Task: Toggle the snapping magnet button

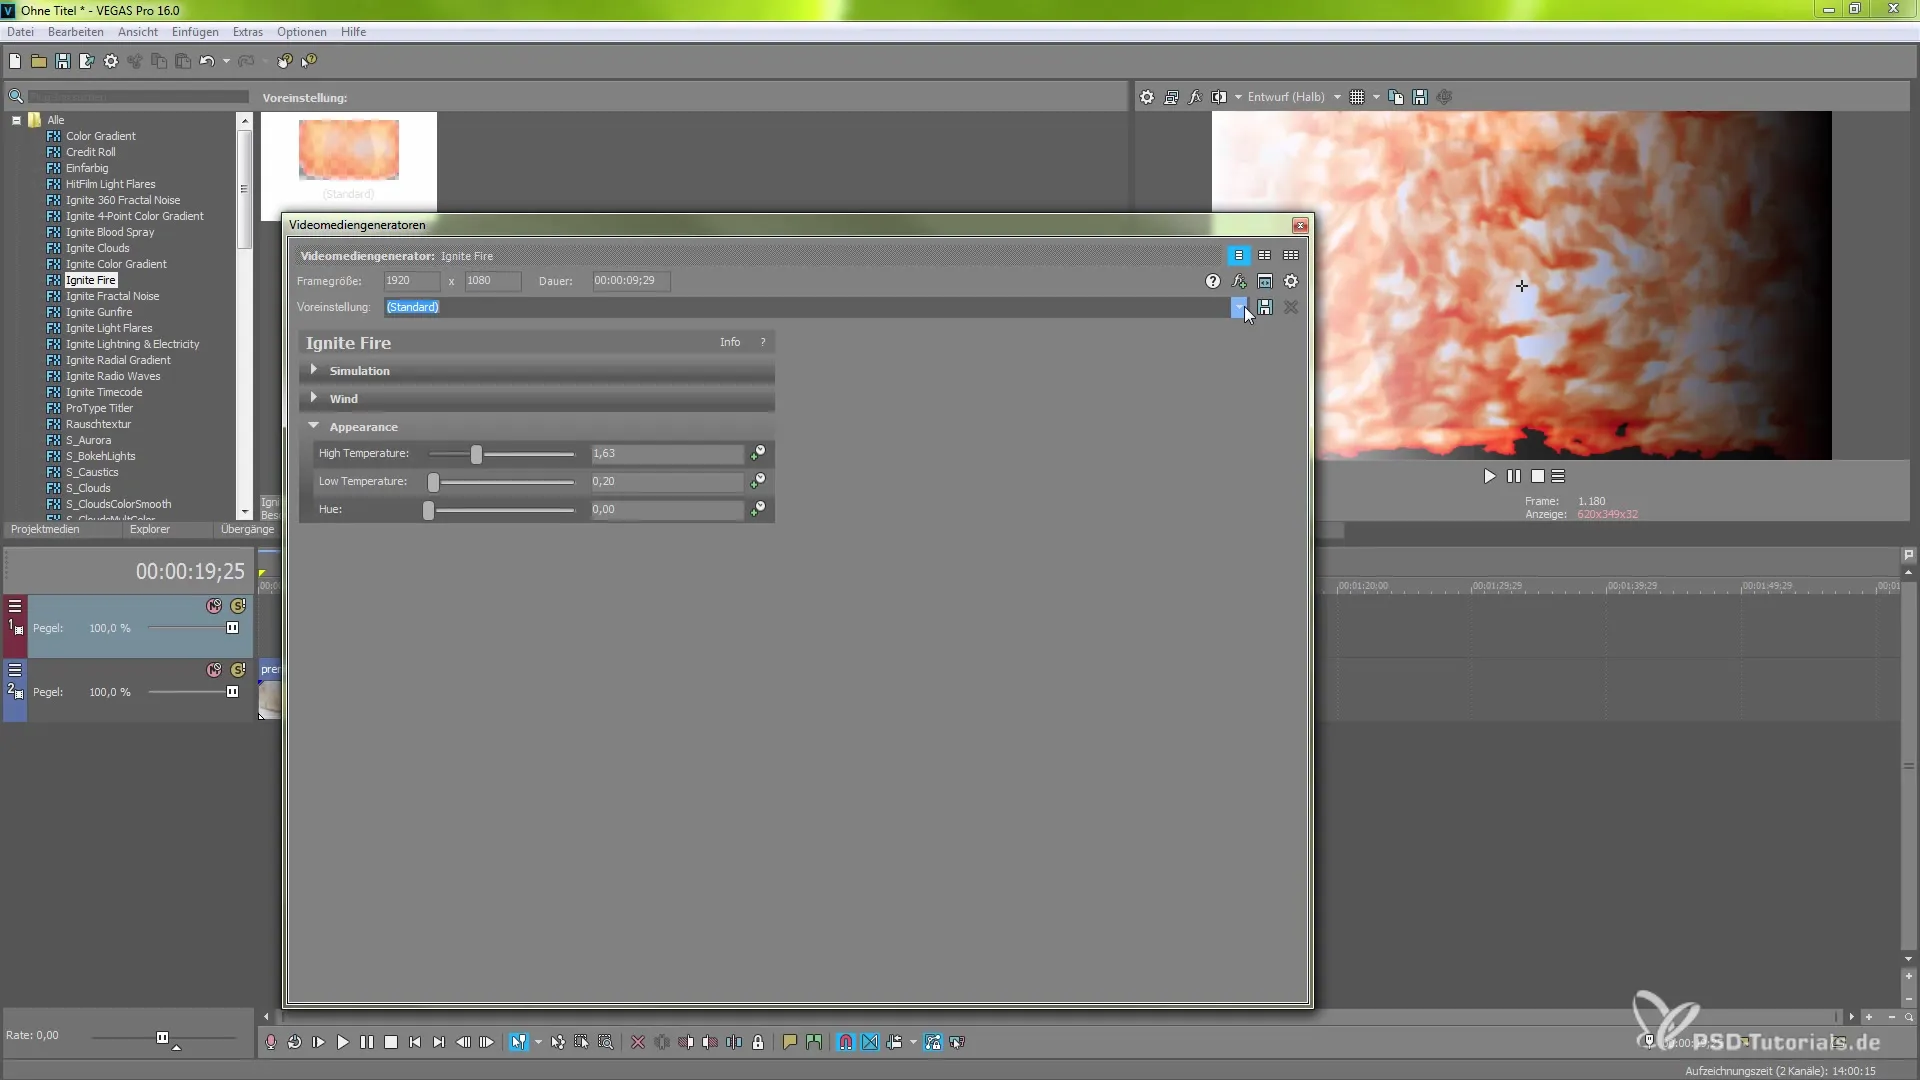Action: click(x=846, y=1042)
